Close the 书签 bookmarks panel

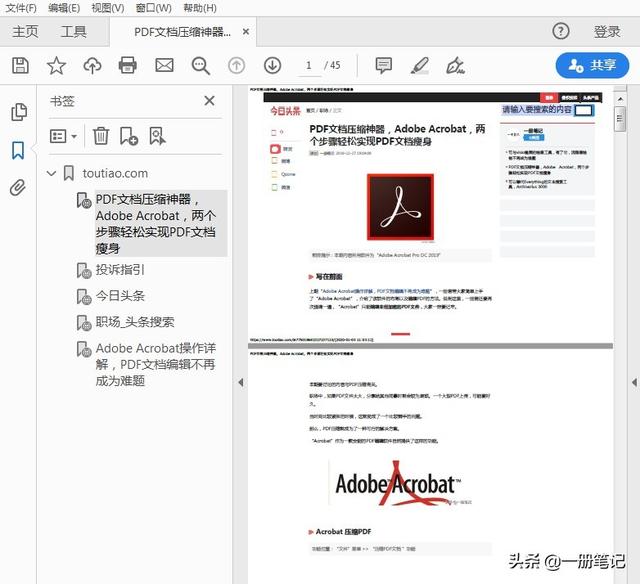pos(209,100)
